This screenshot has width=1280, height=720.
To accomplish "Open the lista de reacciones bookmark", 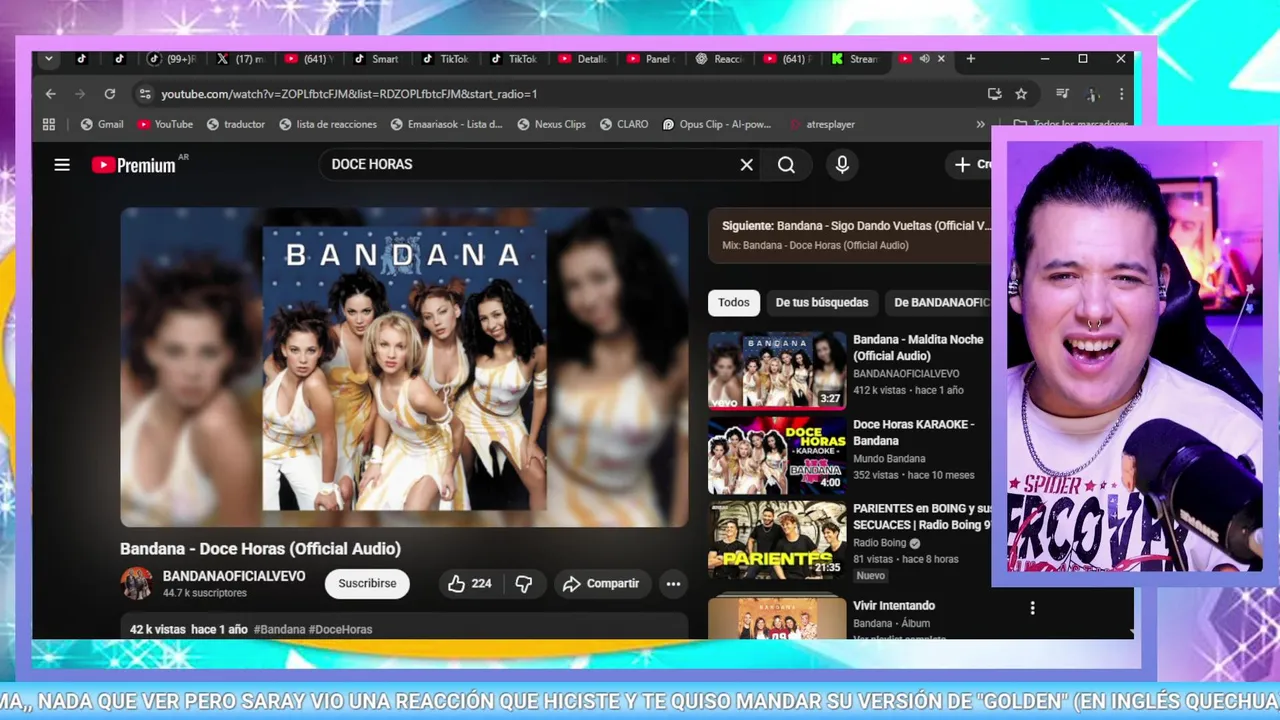I will [x=328, y=125].
